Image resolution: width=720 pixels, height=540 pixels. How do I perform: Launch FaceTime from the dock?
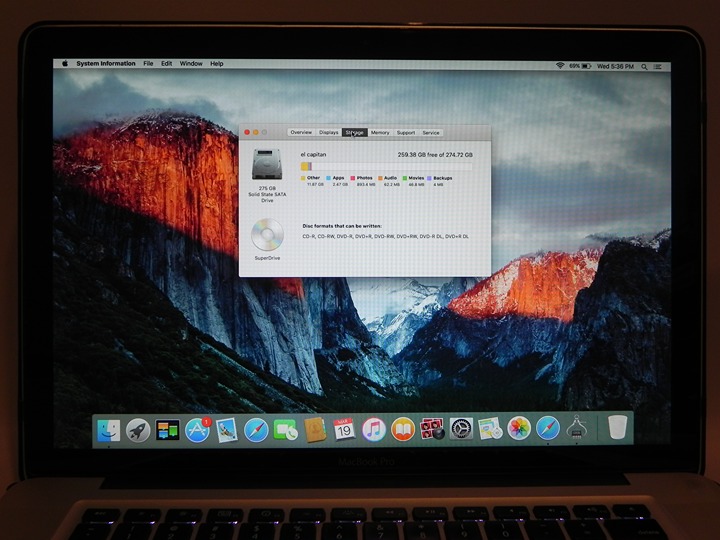pyautogui.click(x=285, y=430)
